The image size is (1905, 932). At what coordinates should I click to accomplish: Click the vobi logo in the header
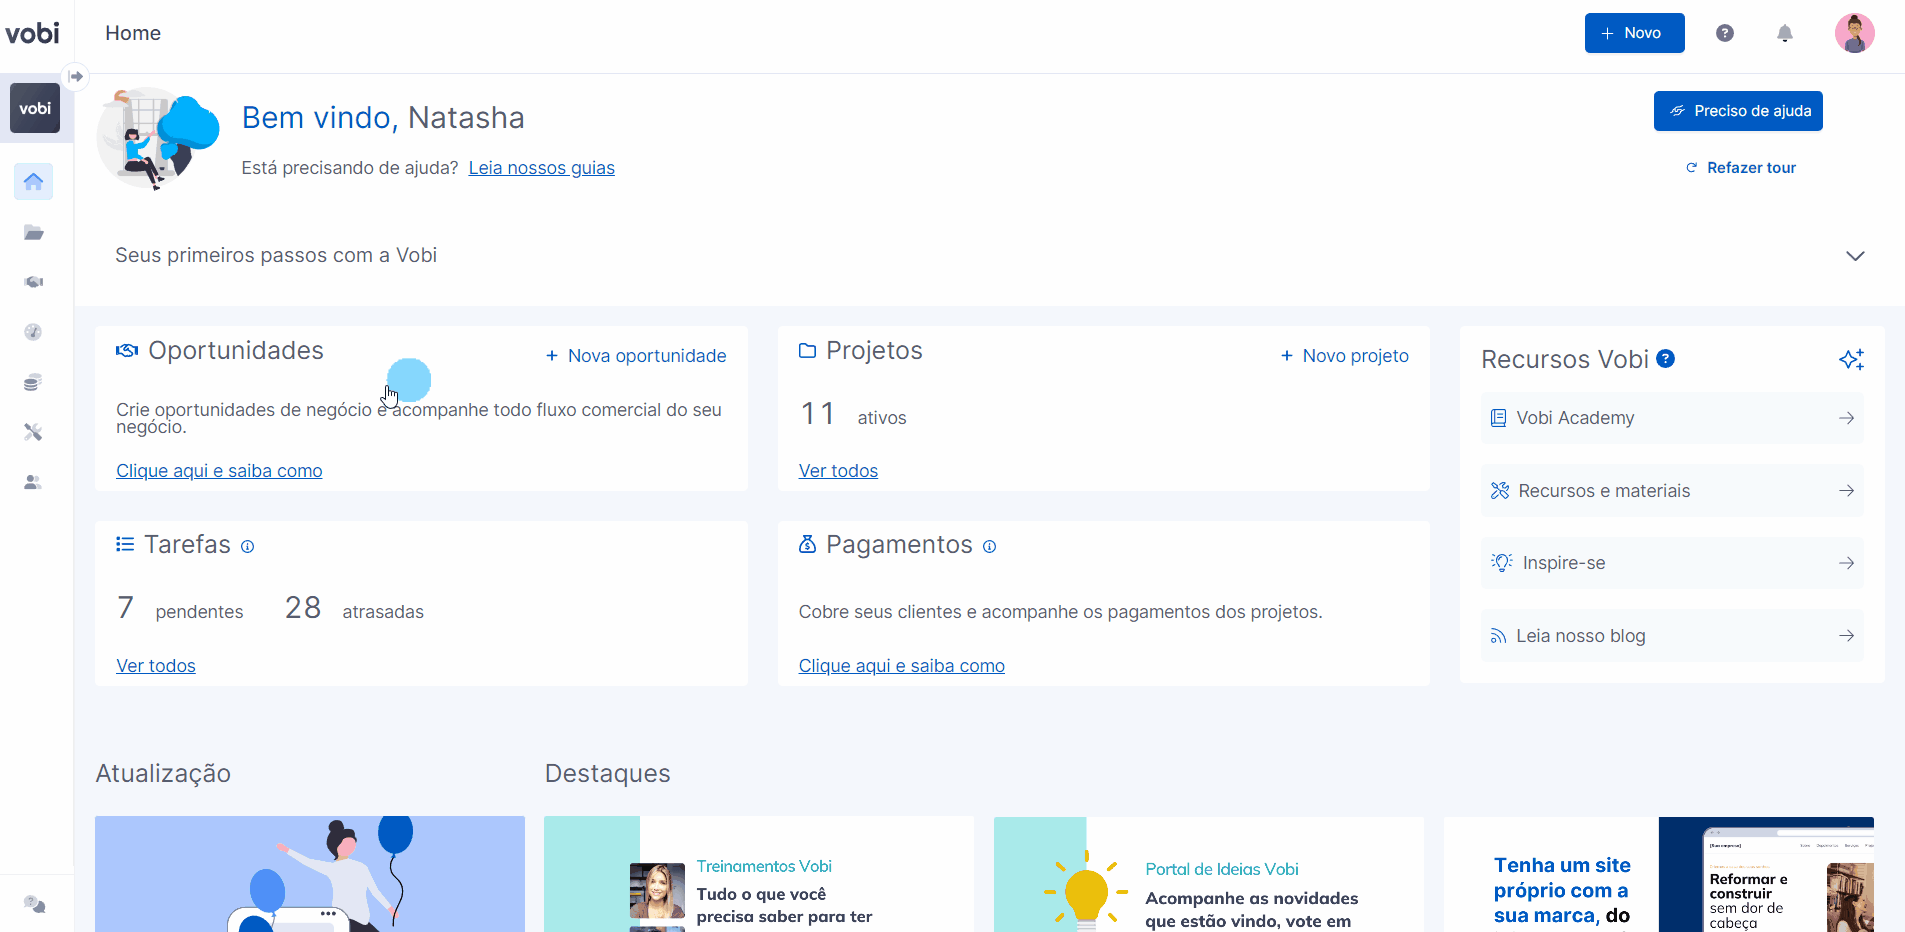(33, 33)
